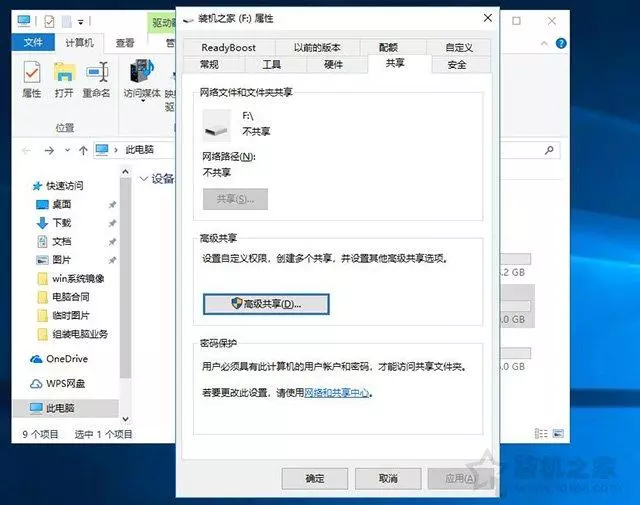This screenshot has width=640, height=505.
Task: Click the Explorer window computer icon in titlebar
Action: tap(24, 20)
